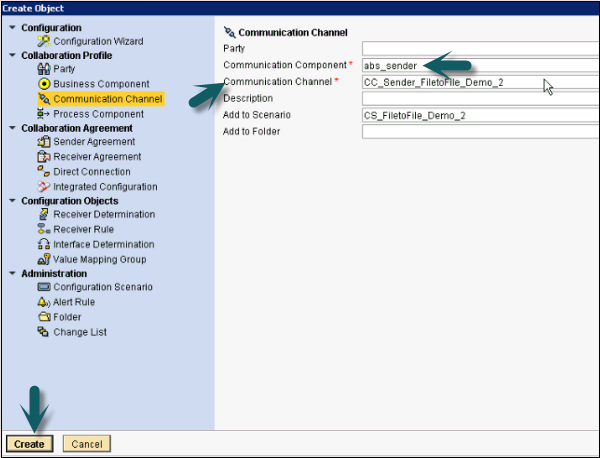Collapse the Configuration Objects section
The width and height of the screenshot is (600, 458).
point(12,201)
